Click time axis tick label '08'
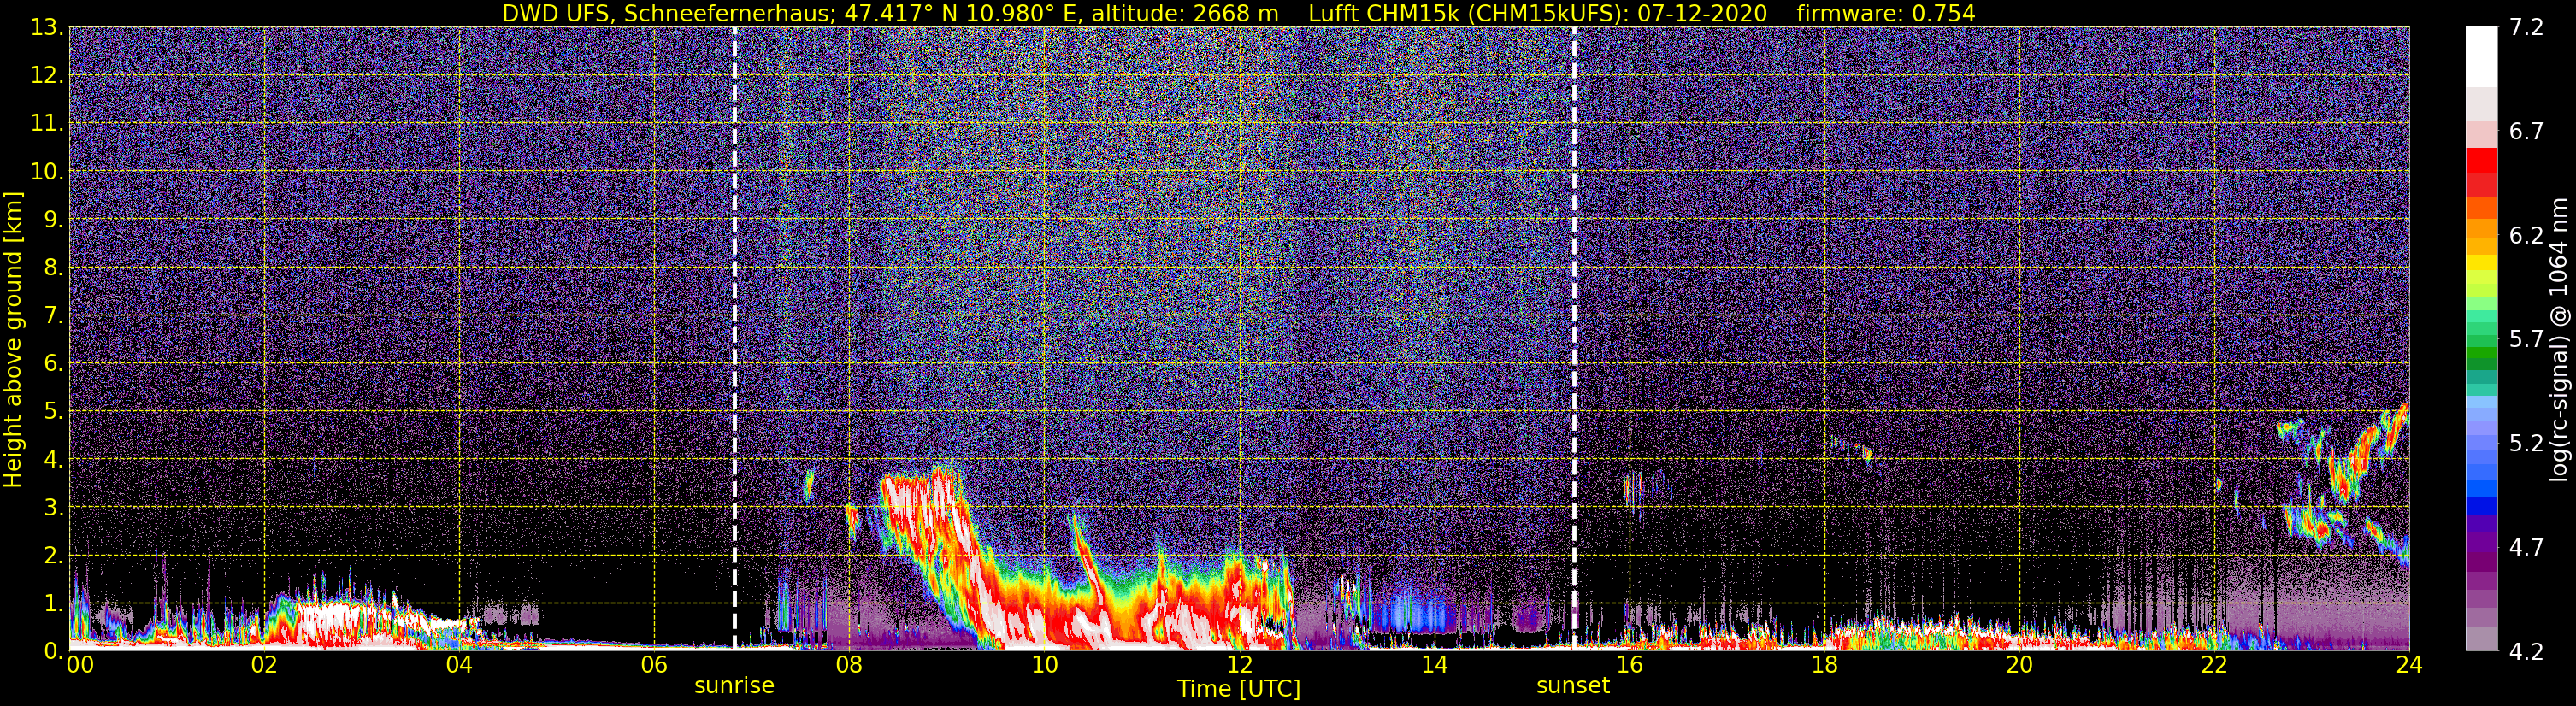Viewport: 2576px width, 706px height. pyautogui.click(x=849, y=665)
